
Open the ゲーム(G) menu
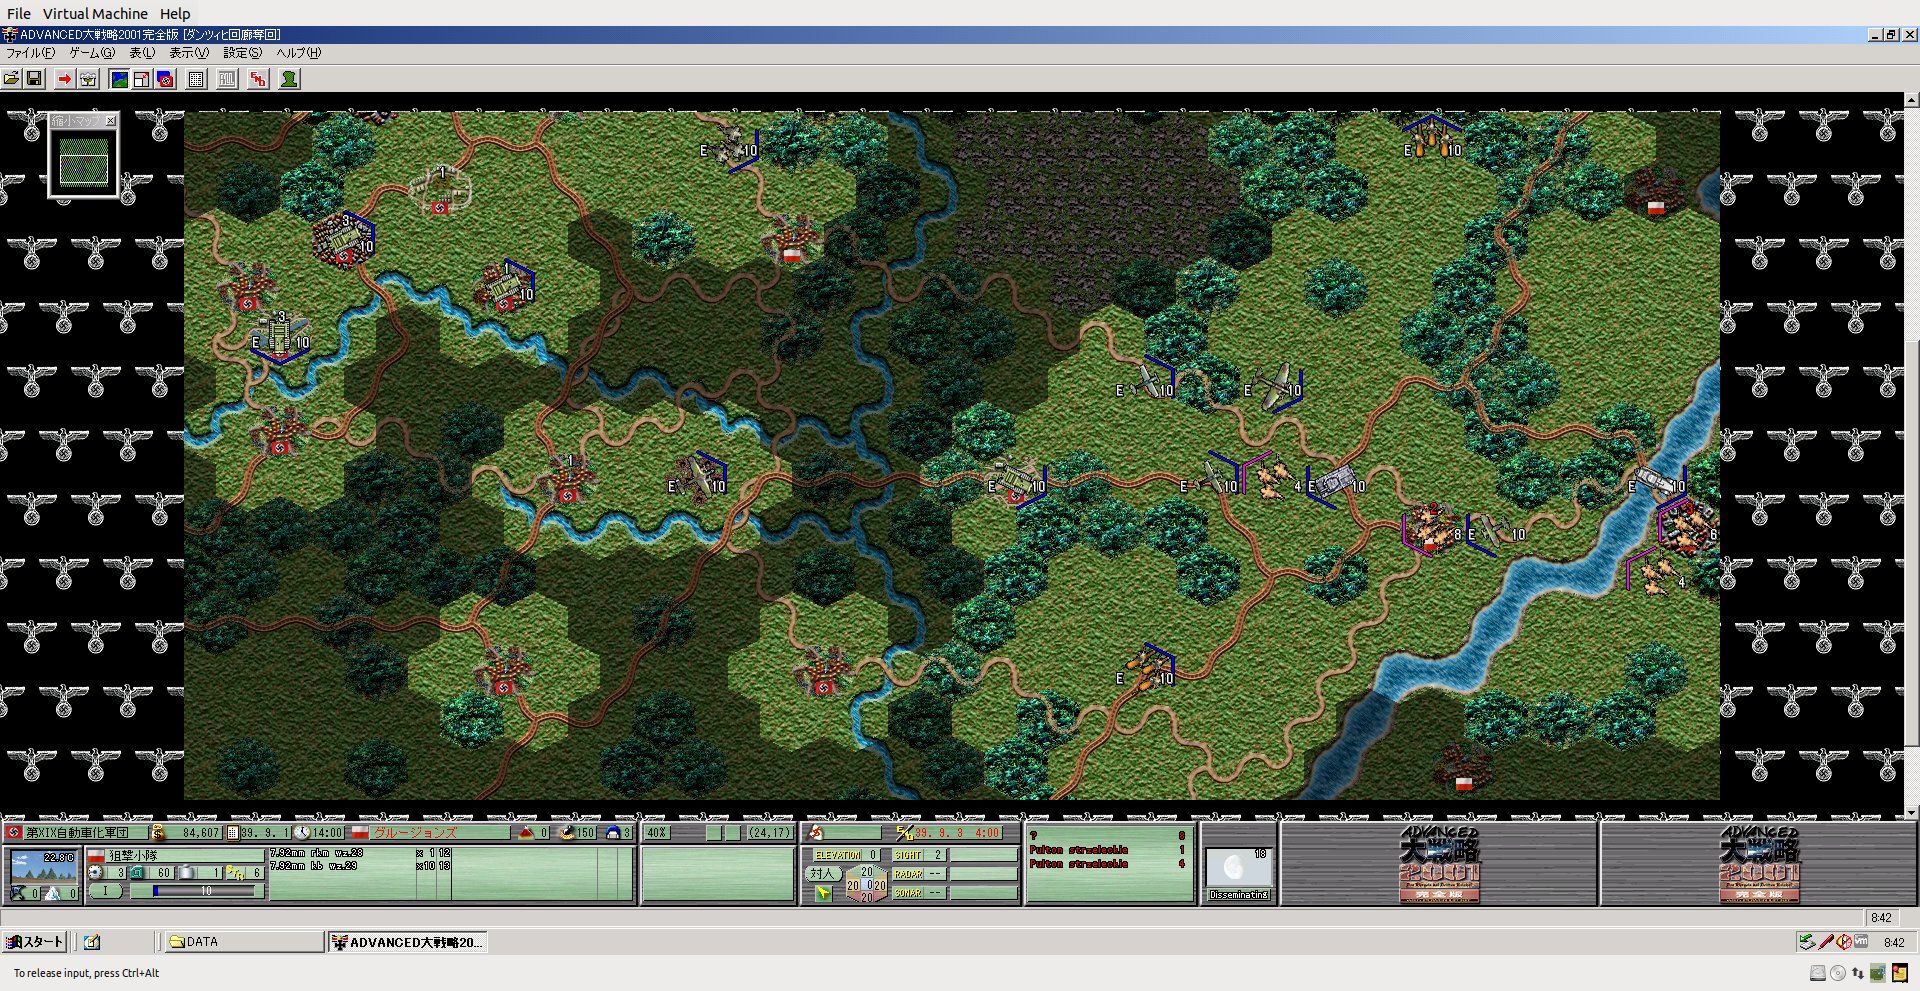pos(92,53)
